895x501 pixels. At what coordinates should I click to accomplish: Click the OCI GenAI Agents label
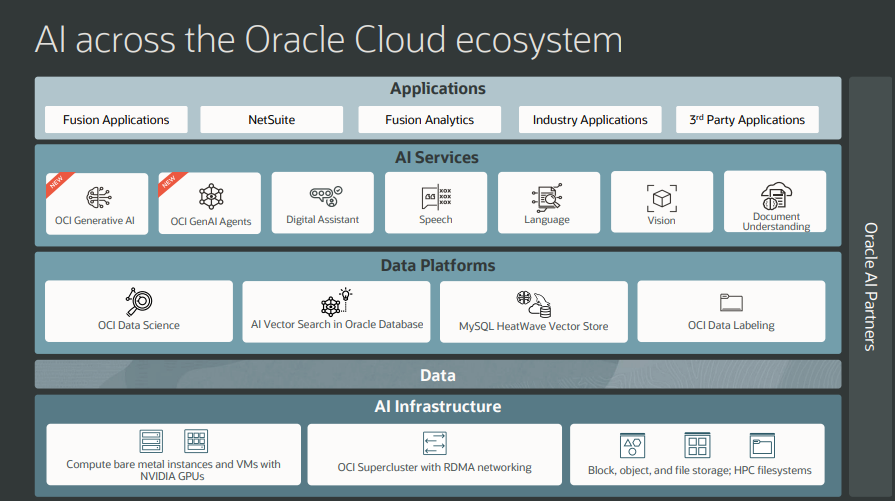coord(211,221)
